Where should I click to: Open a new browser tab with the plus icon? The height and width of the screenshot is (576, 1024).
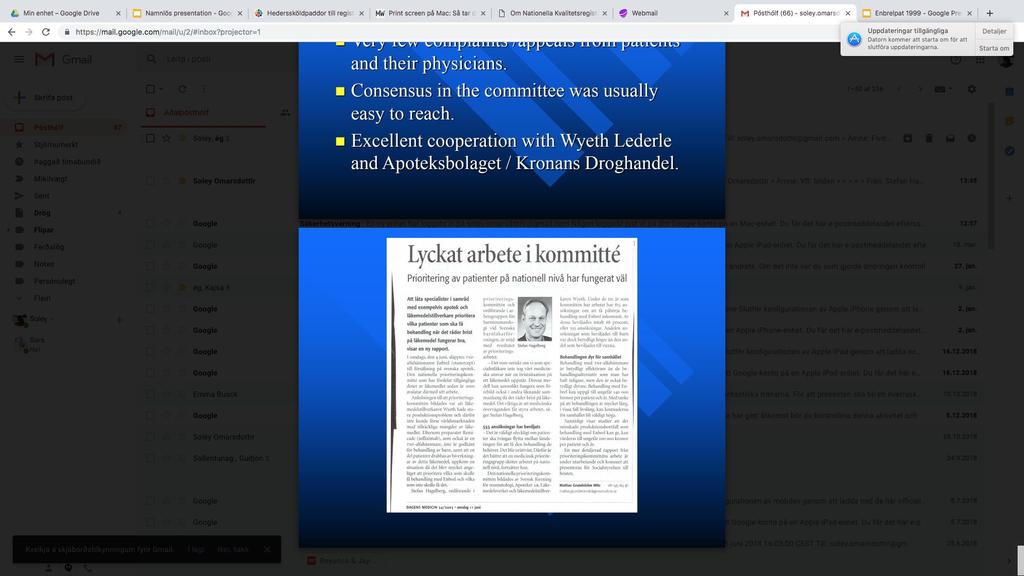[x=989, y=12]
